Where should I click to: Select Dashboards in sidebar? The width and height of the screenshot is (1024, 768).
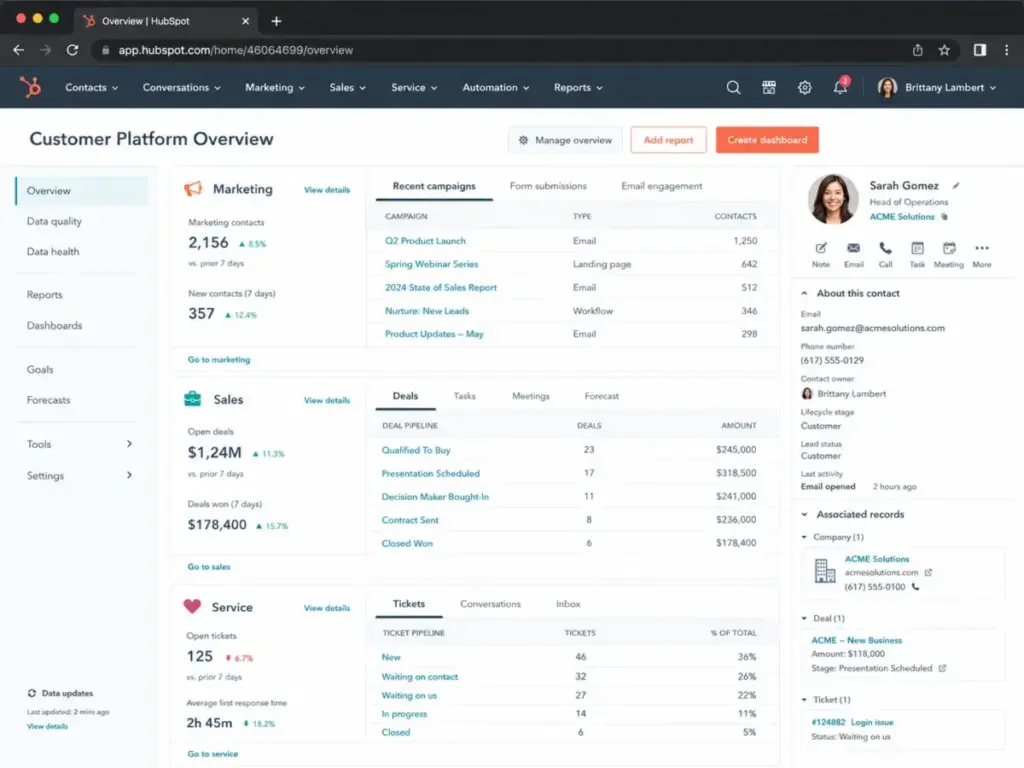click(x=54, y=325)
